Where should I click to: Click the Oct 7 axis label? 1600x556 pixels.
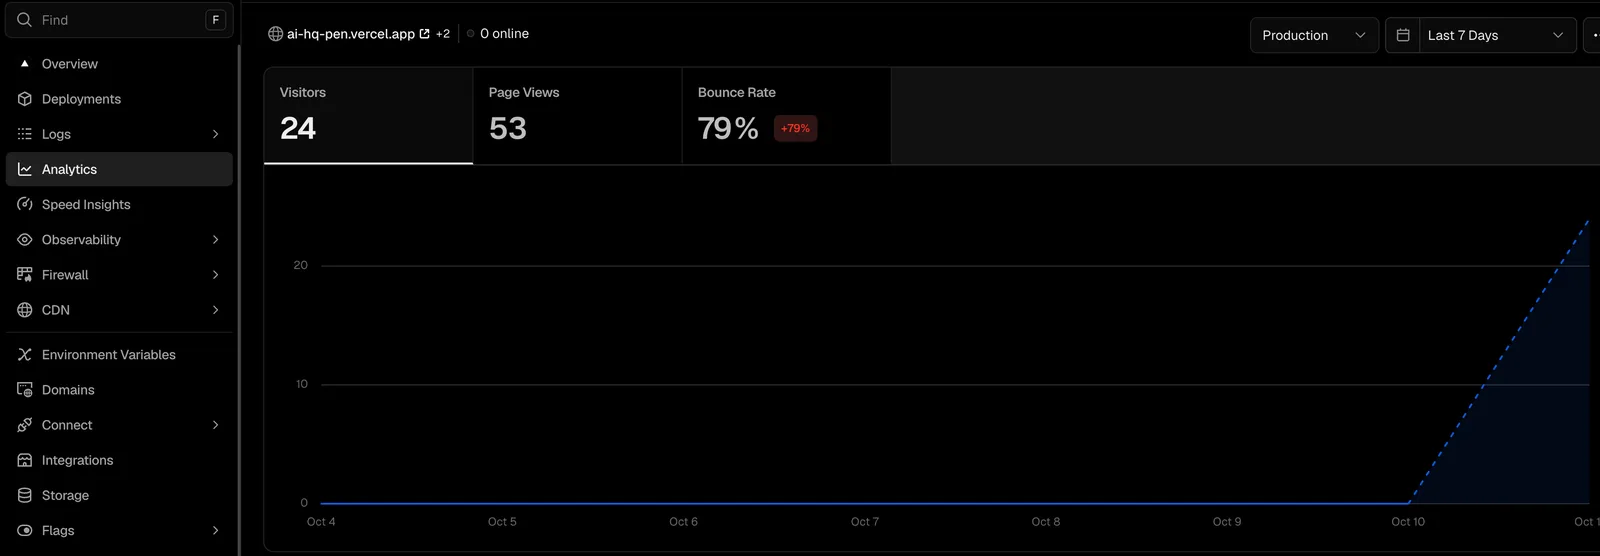pos(865,522)
